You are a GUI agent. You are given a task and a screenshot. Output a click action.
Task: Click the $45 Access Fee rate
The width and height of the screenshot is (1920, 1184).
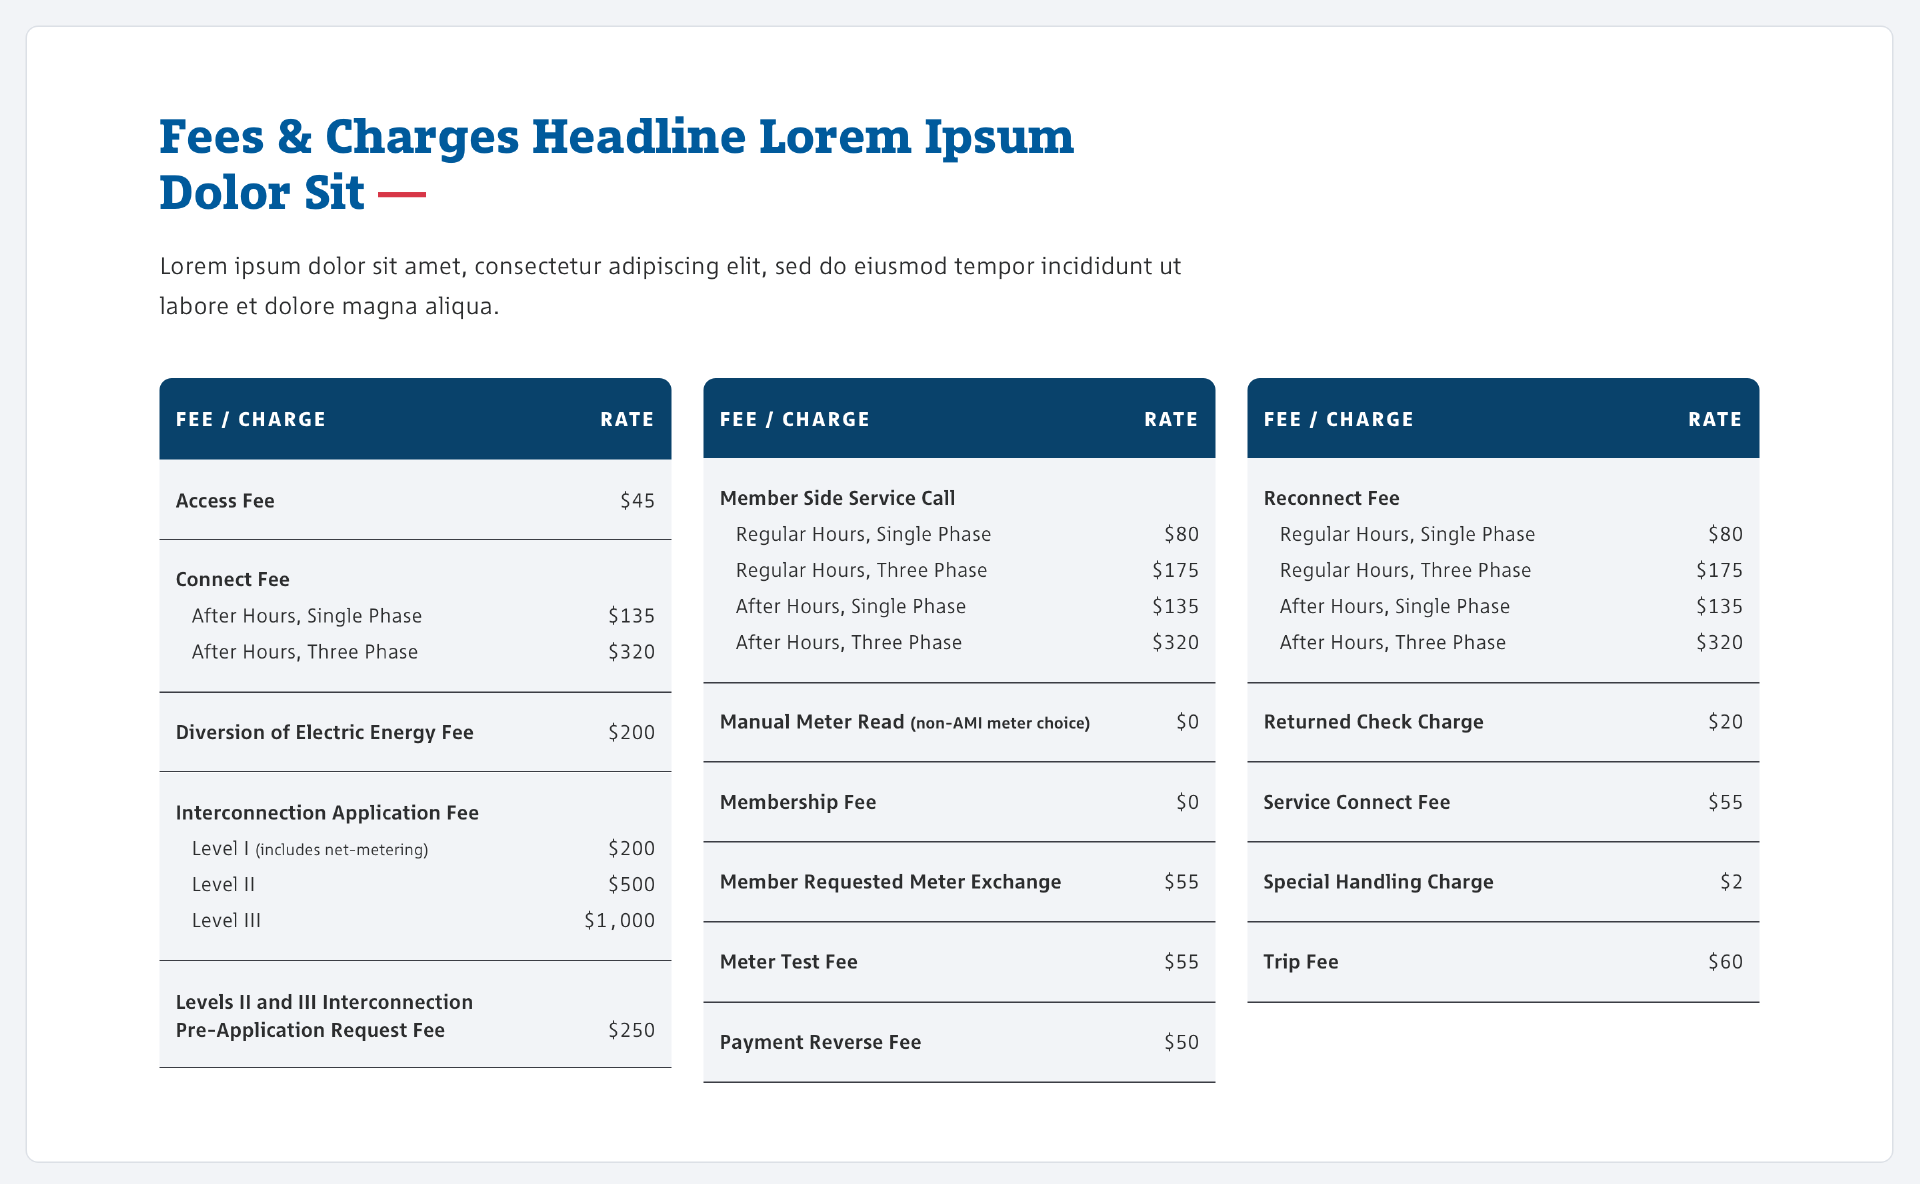(x=637, y=500)
